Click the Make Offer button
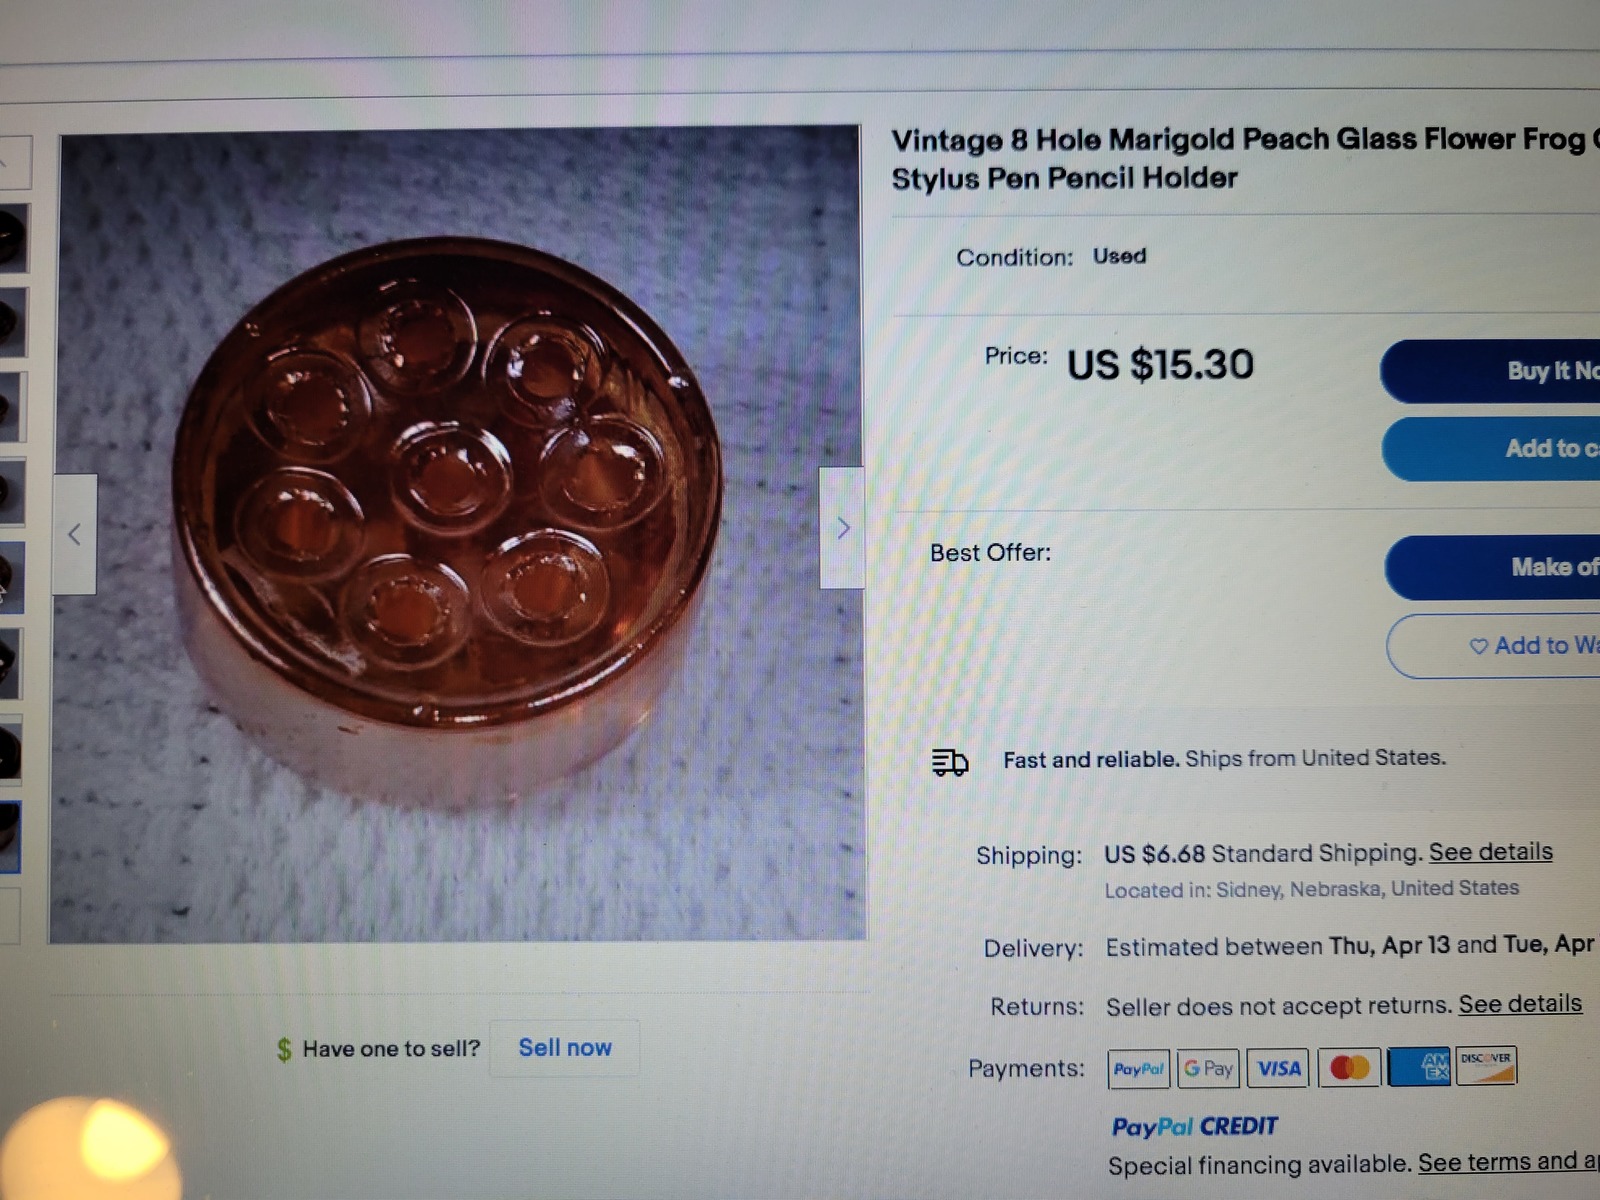1600x1200 pixels. [x=1493, y=567]
